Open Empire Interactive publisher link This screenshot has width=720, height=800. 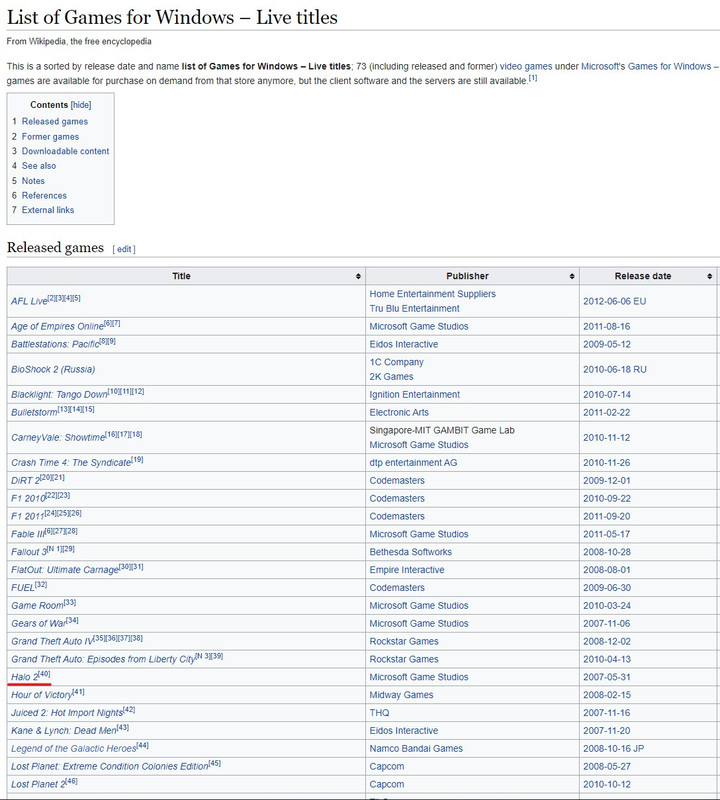click(x=407, y=570)
